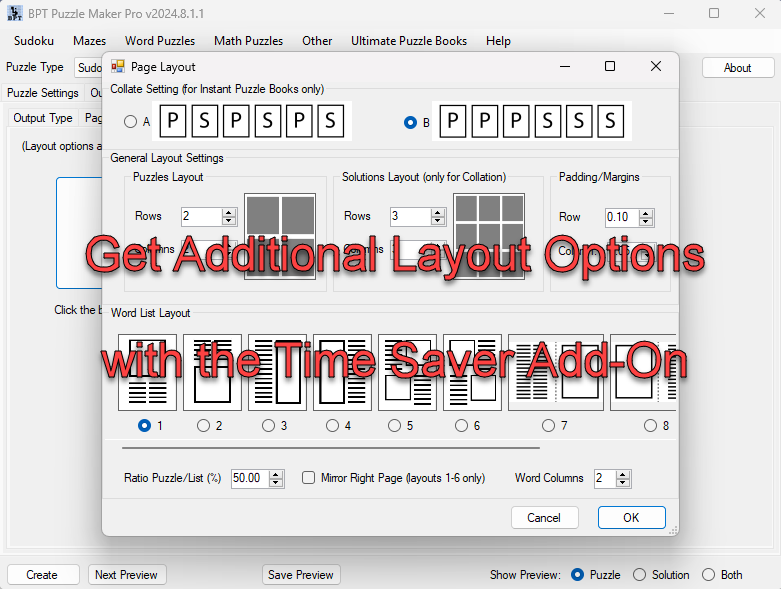Open the Math Puzzles menu
Screen dimensions: 781x589
(x=249, y=41)
